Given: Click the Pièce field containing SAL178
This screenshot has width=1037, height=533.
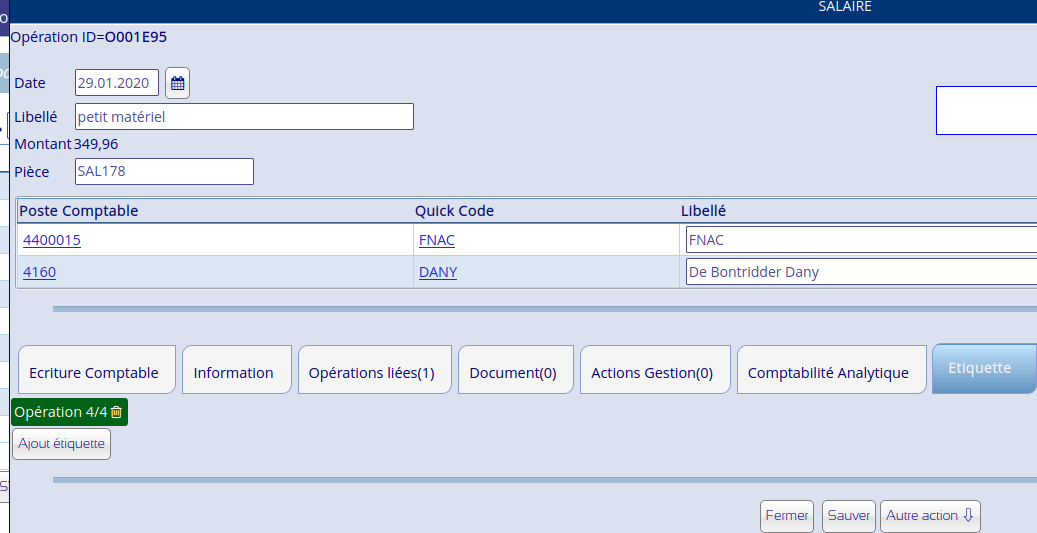Looking at the screenshot, I should pos(163,171).
